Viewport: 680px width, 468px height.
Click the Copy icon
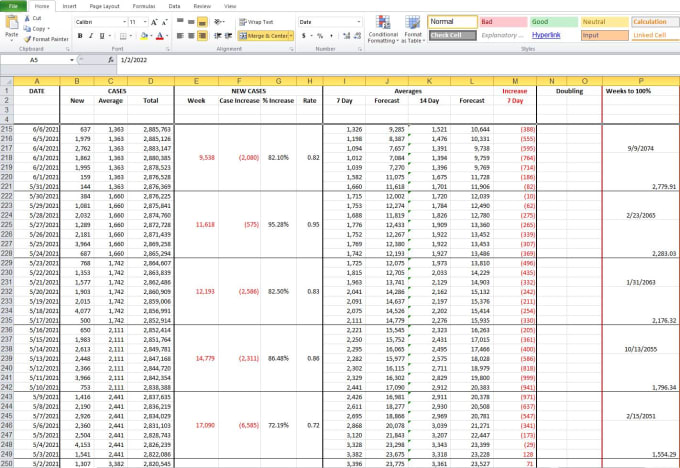click(27, 29)
